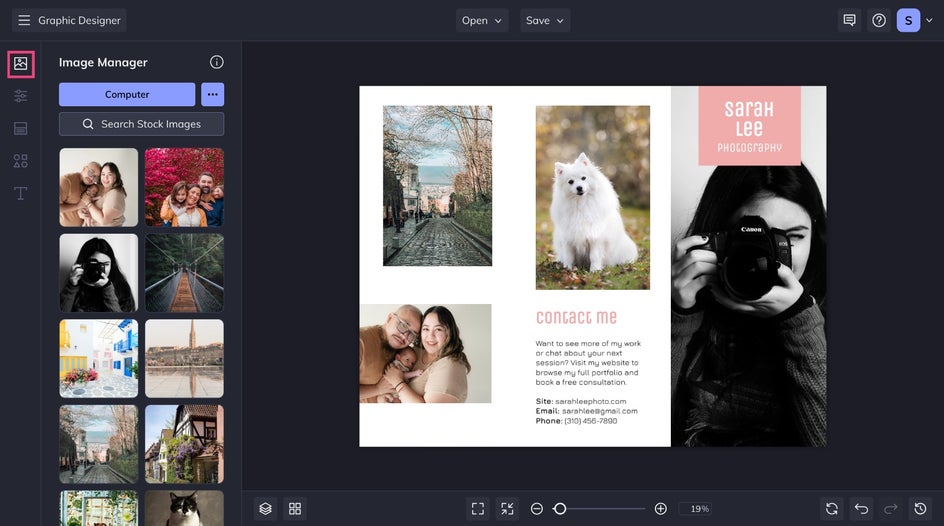
Task: Select the cat thumbnail at panel bottom
Action: tap(184, 508)
